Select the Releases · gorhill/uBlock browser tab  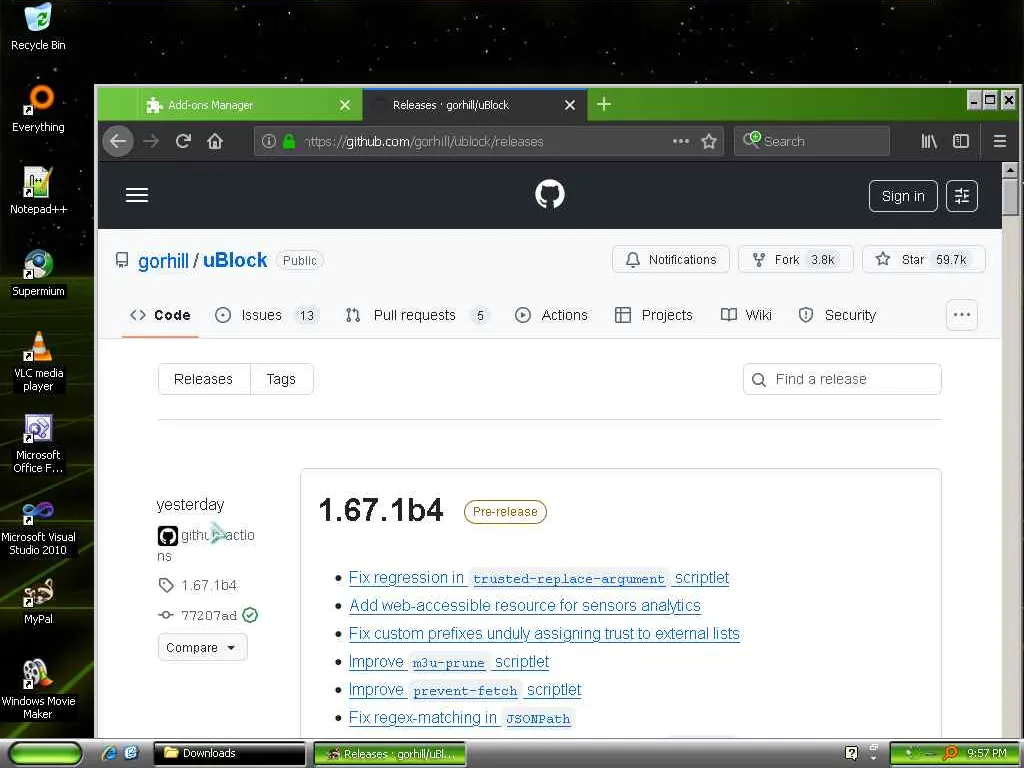point(473,104)
